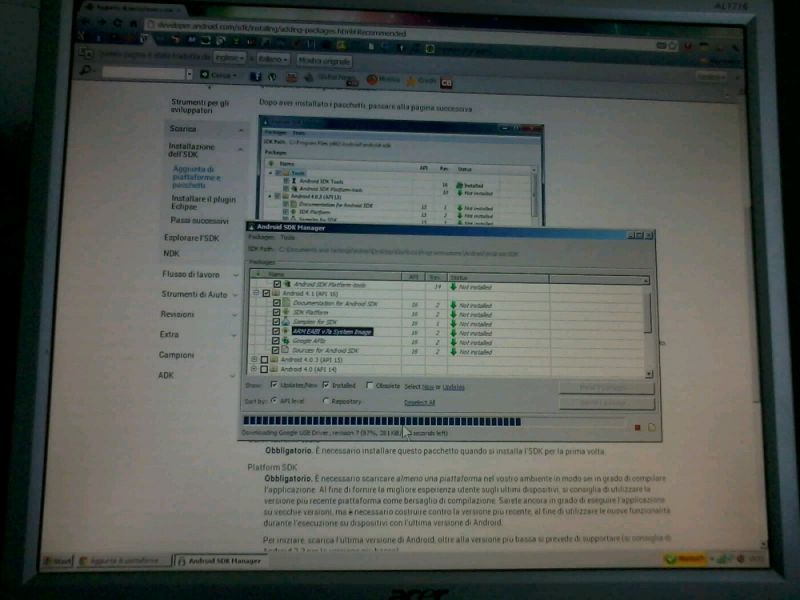Collapse the Android 4.1 (API 16) tree node
800x600 pixels.
pyautogui.click(x=256, y=293)
